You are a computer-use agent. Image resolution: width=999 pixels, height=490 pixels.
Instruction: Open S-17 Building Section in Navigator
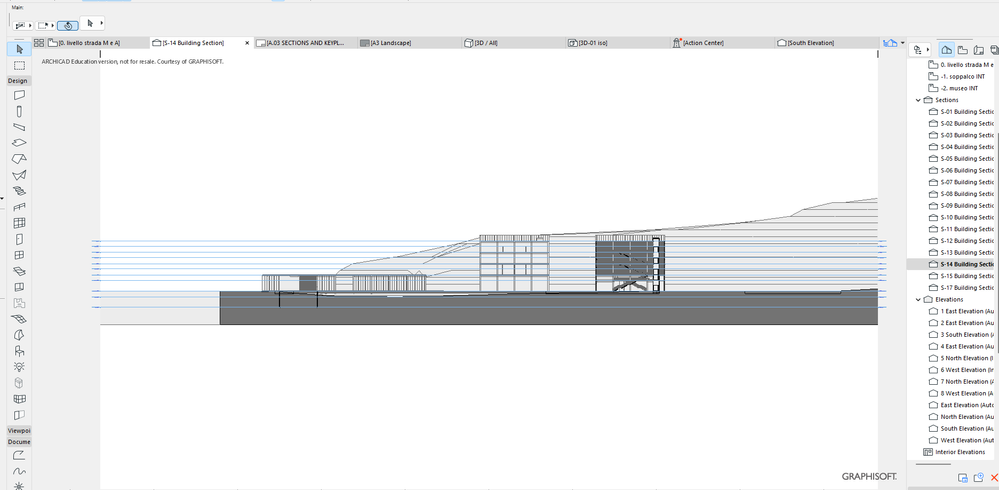(x=961, y=288)
